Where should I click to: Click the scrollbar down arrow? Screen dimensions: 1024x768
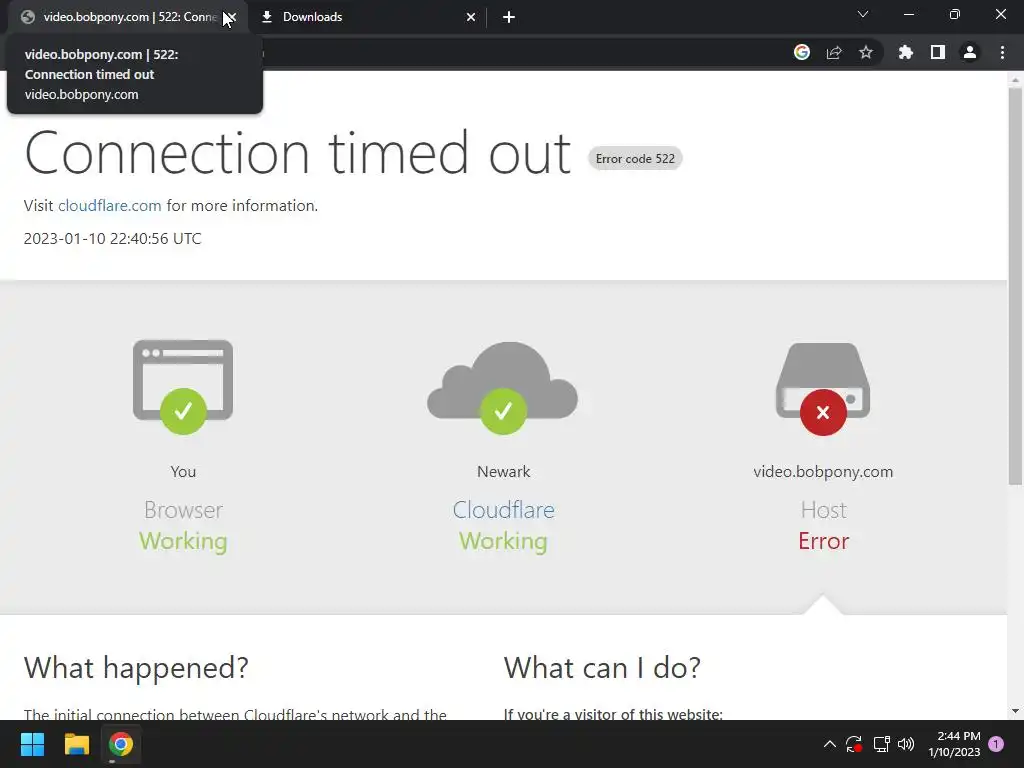(x=1015, y=711)
